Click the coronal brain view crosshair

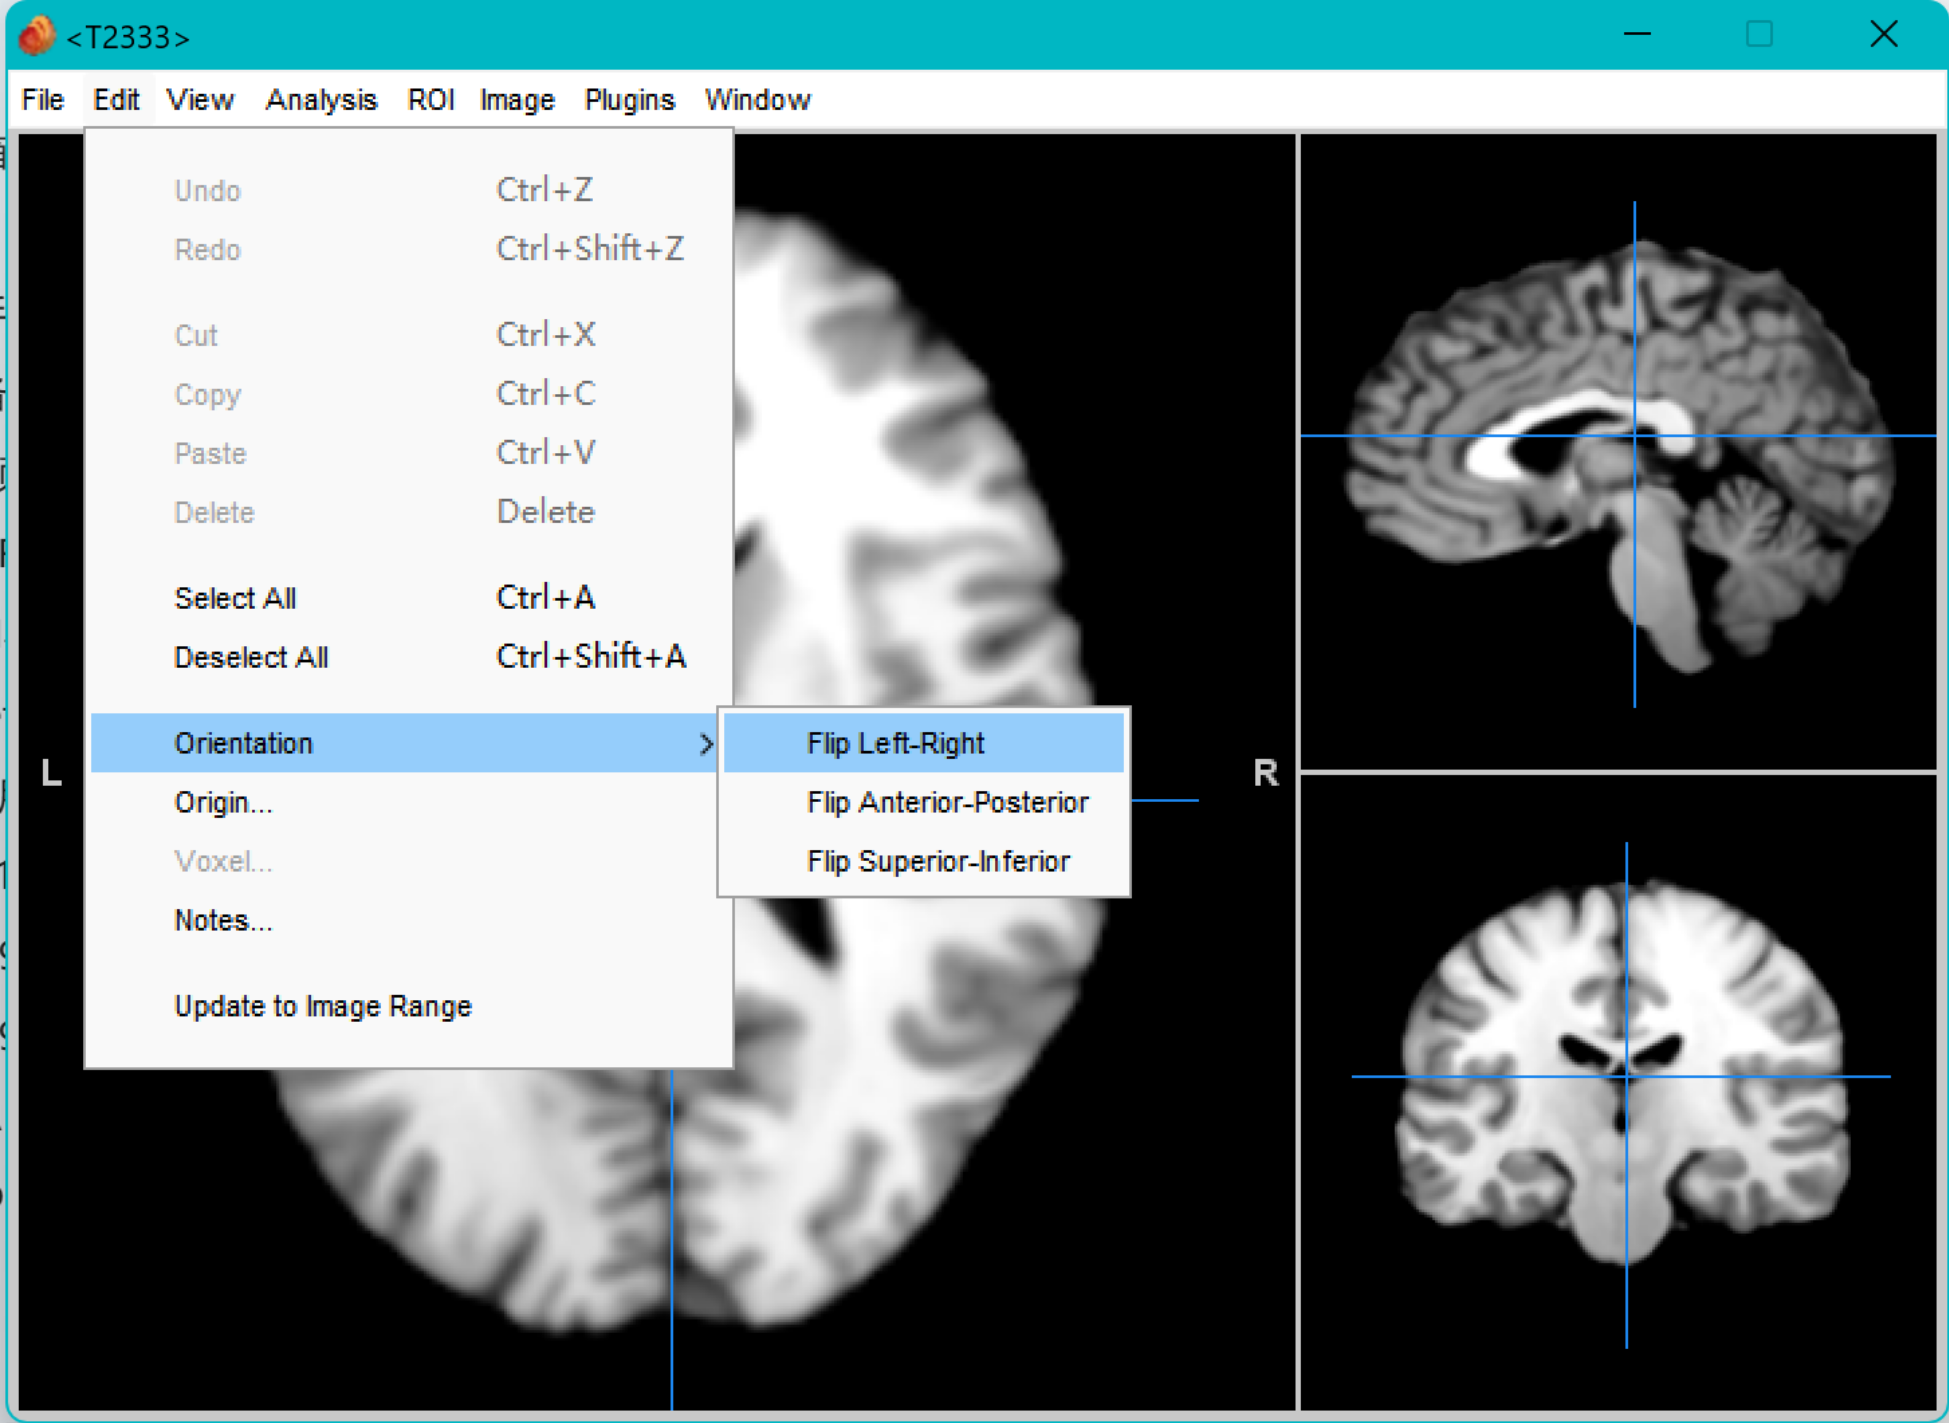coord(1626,1077)
